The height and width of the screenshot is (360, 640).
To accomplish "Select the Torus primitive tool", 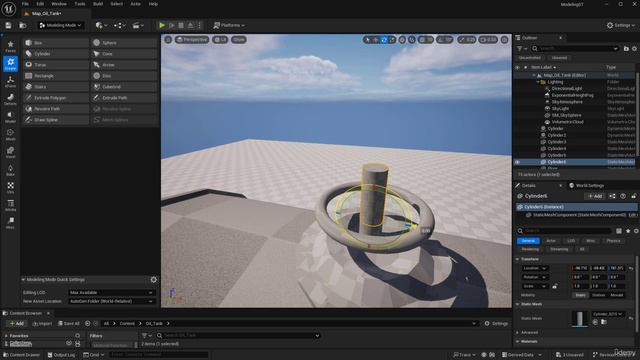I will click(56, 65).
